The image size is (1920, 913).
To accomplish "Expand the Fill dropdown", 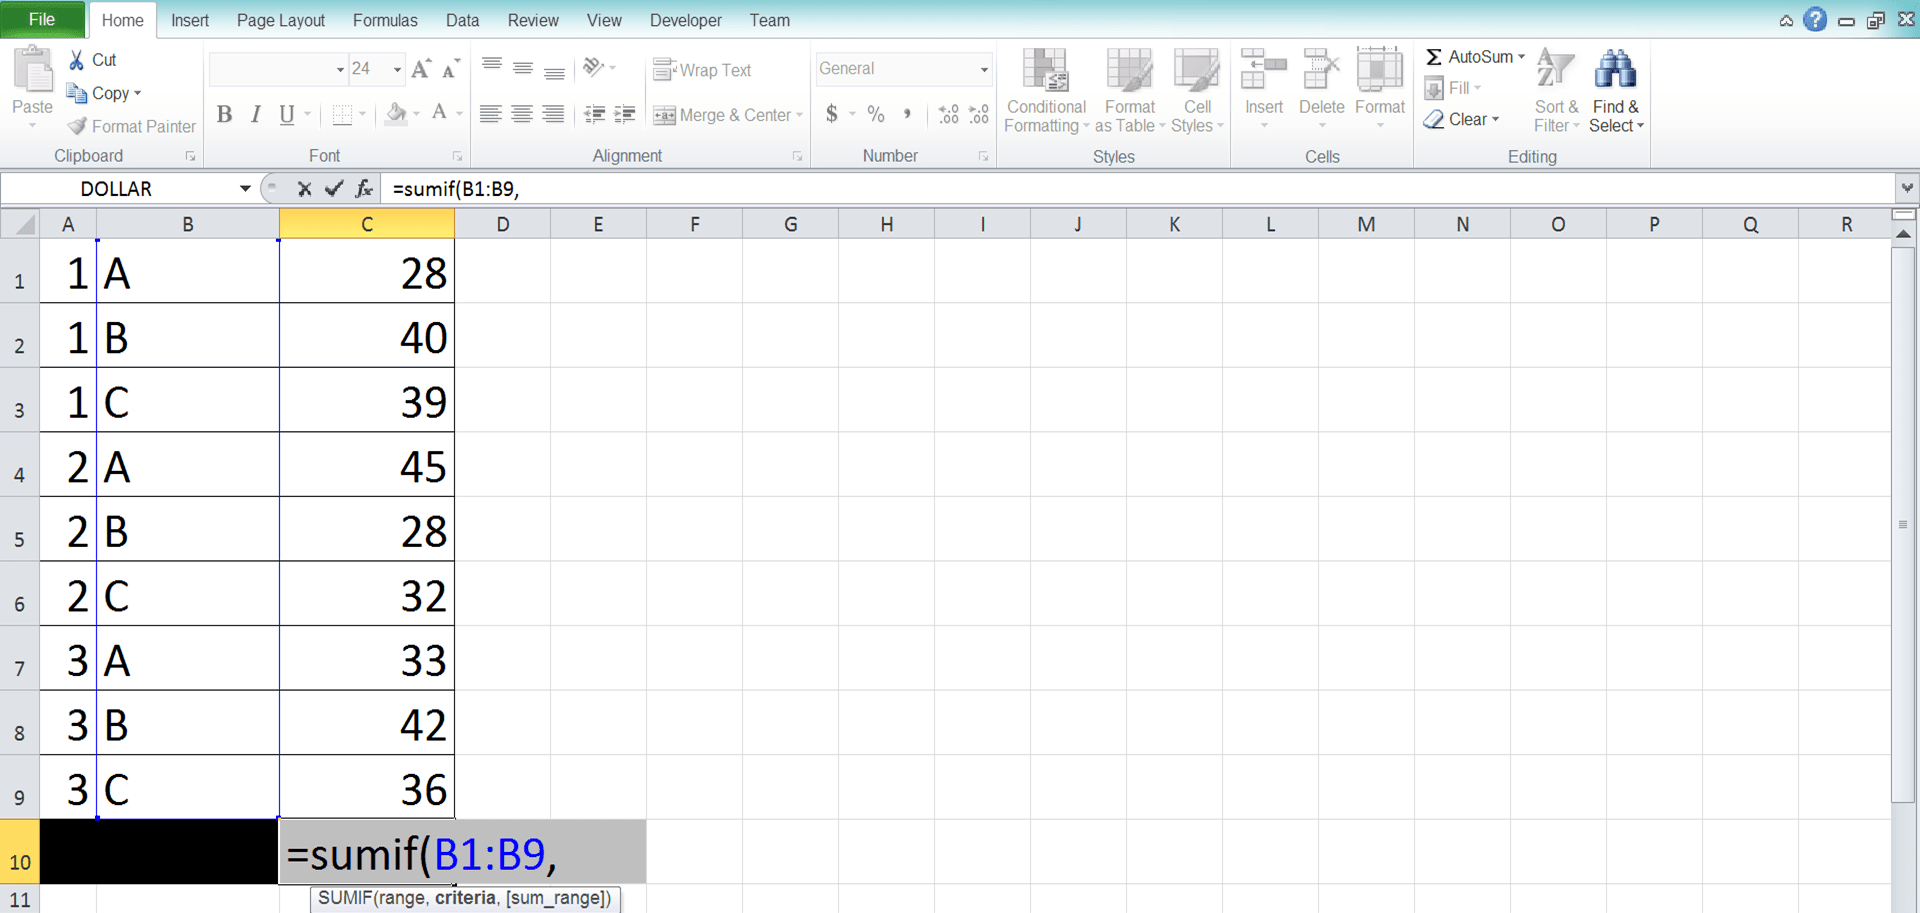I will click(1477, 88).
